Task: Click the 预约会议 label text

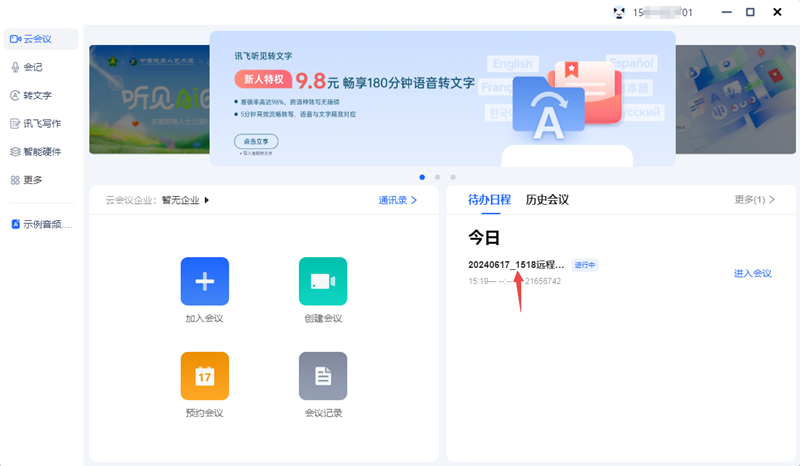Action: click(204, 413)
